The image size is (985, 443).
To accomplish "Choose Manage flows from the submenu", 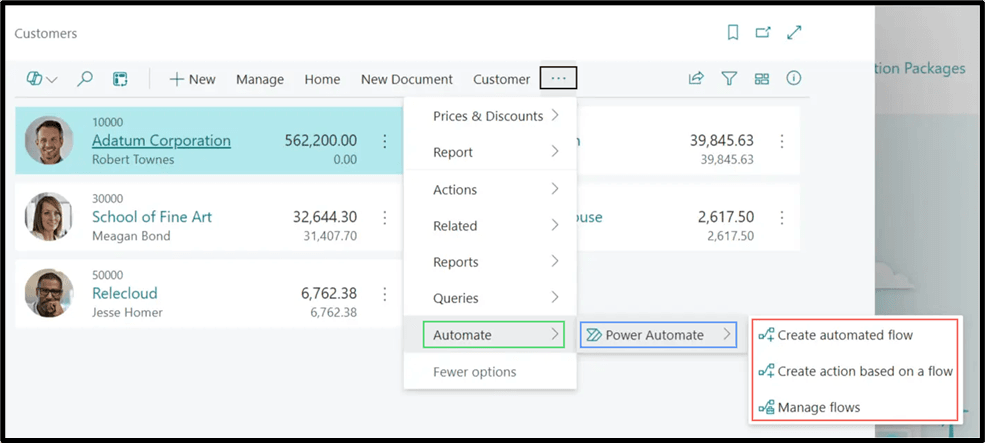I will (x=818, y=407).
